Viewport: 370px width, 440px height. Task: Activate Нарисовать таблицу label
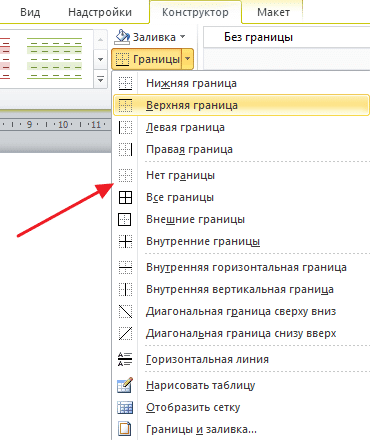tap(201, 385)
